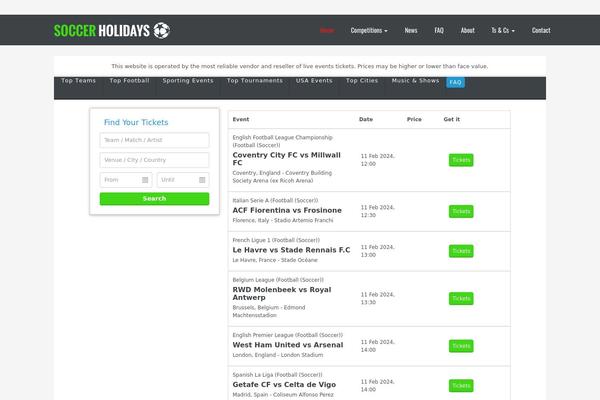Viewport: 600px width, 400px height.
Task: Open West Ham United vs Arsenal event
Action: [x=288, y=345]
